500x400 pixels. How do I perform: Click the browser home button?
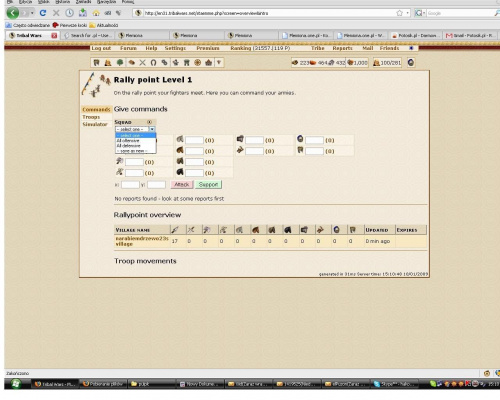[x=96, y=13]
